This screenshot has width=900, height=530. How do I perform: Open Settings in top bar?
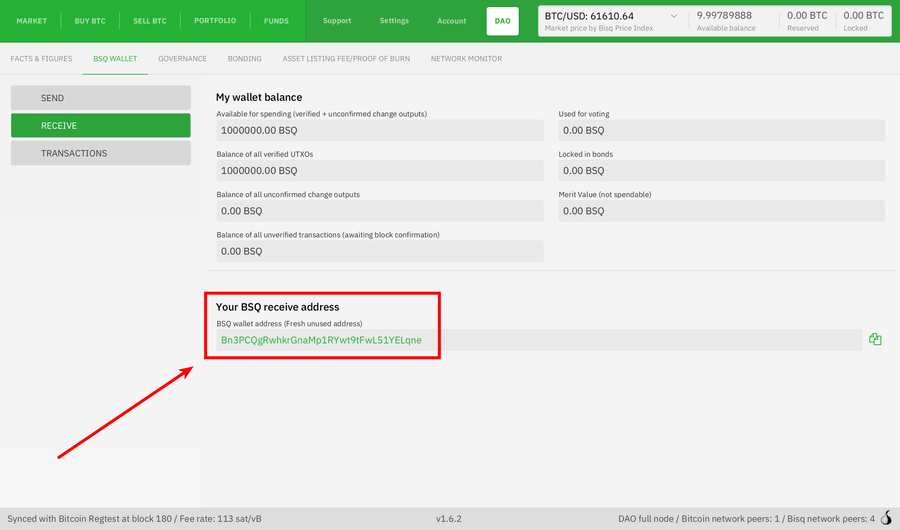[x=394, y=21]
